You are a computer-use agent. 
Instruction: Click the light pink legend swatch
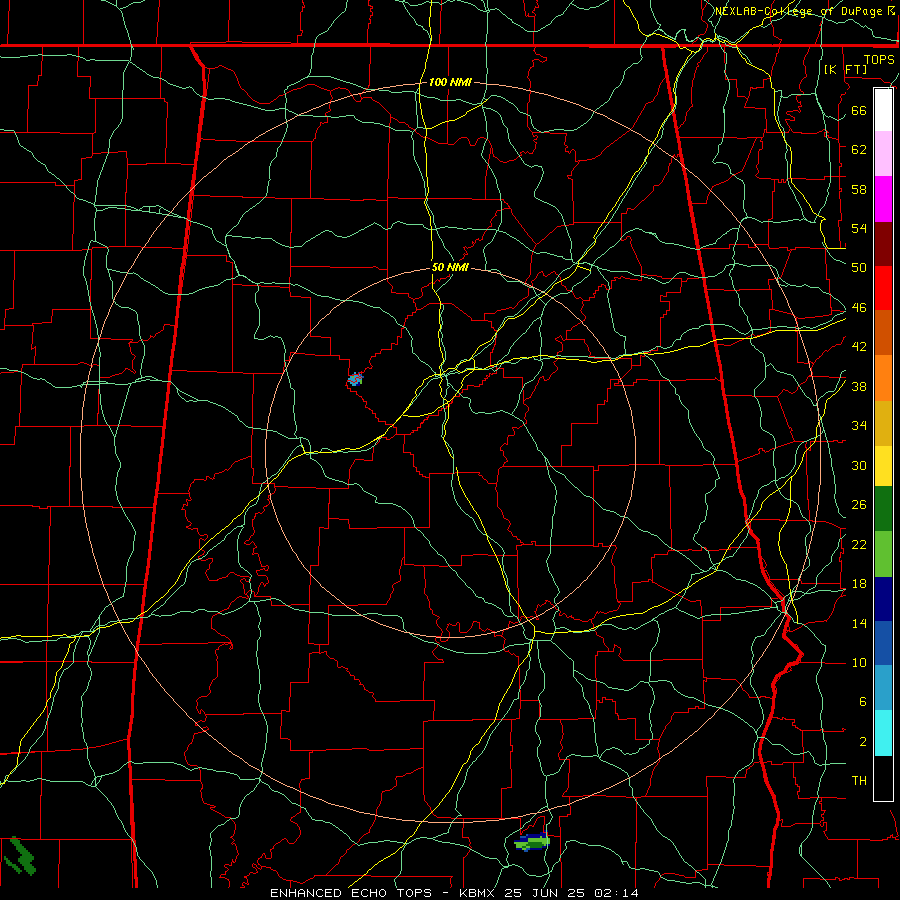coord(883,153)
